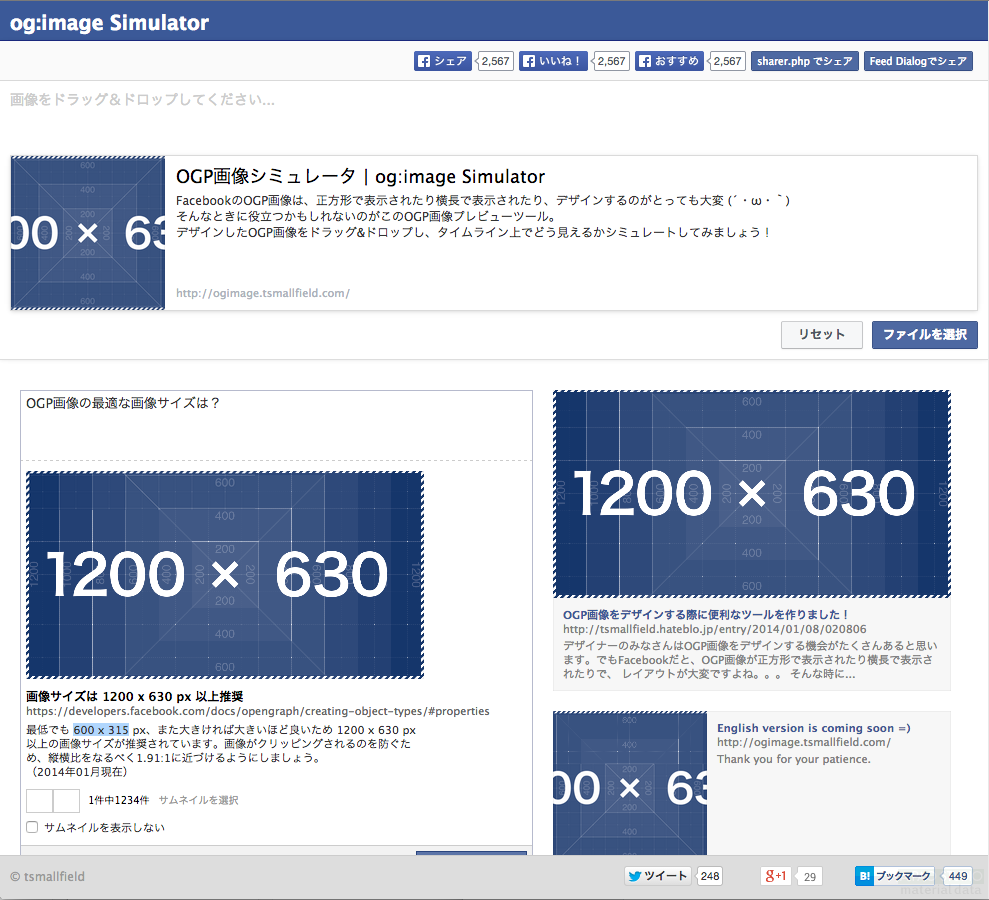
Task: Open OGP画像をデザインする際に便利なツールを作りました！ link
Action: click(706, 615)
